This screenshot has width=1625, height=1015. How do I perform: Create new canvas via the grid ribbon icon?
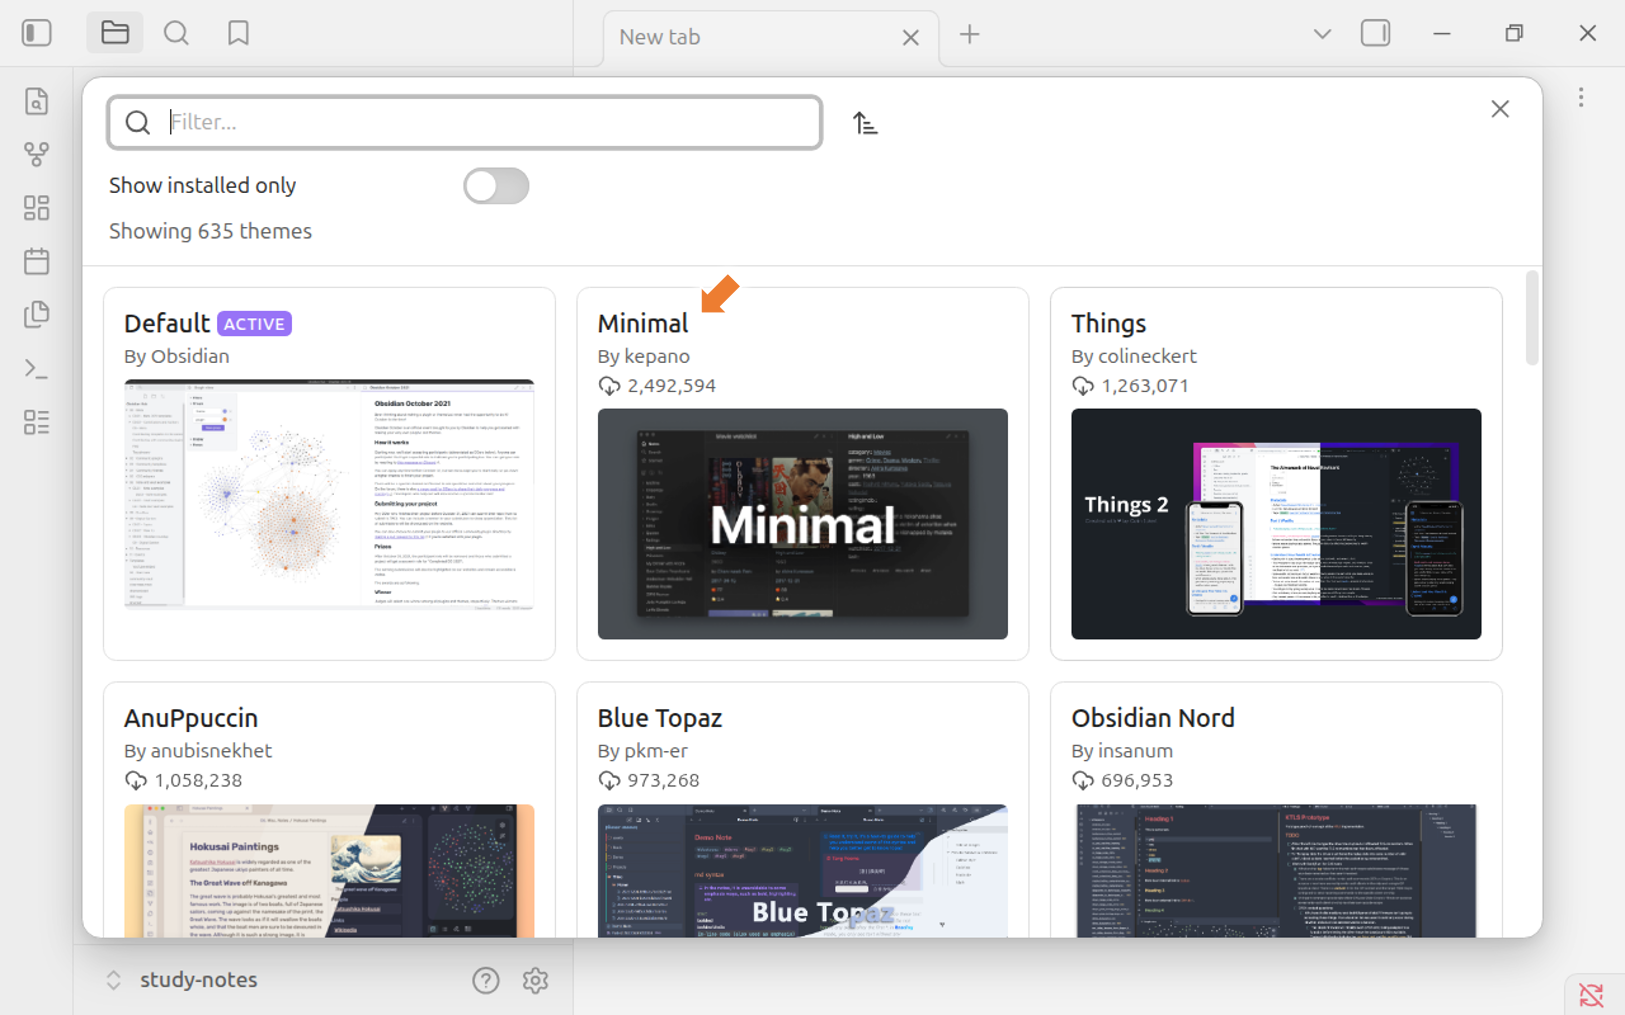pos(37,208)
